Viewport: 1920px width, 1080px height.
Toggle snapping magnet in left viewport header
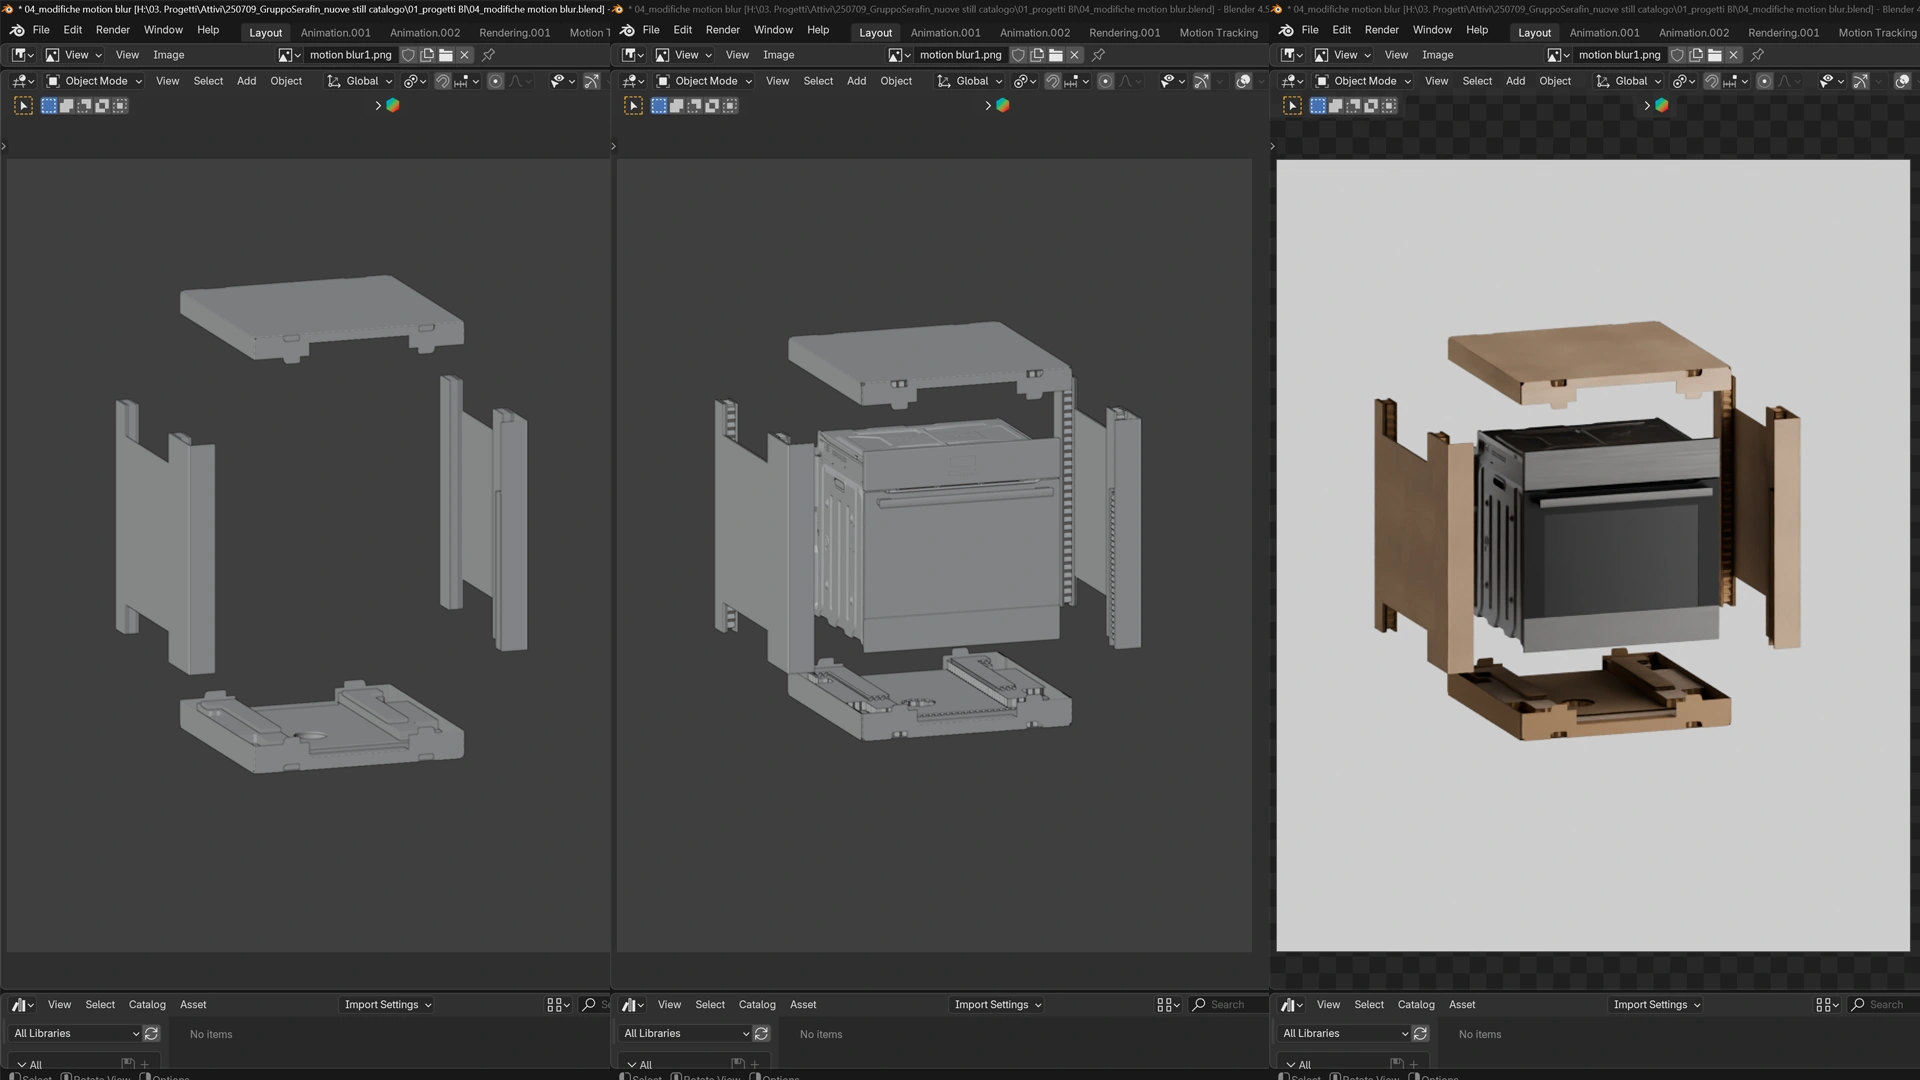pos(442,81)
